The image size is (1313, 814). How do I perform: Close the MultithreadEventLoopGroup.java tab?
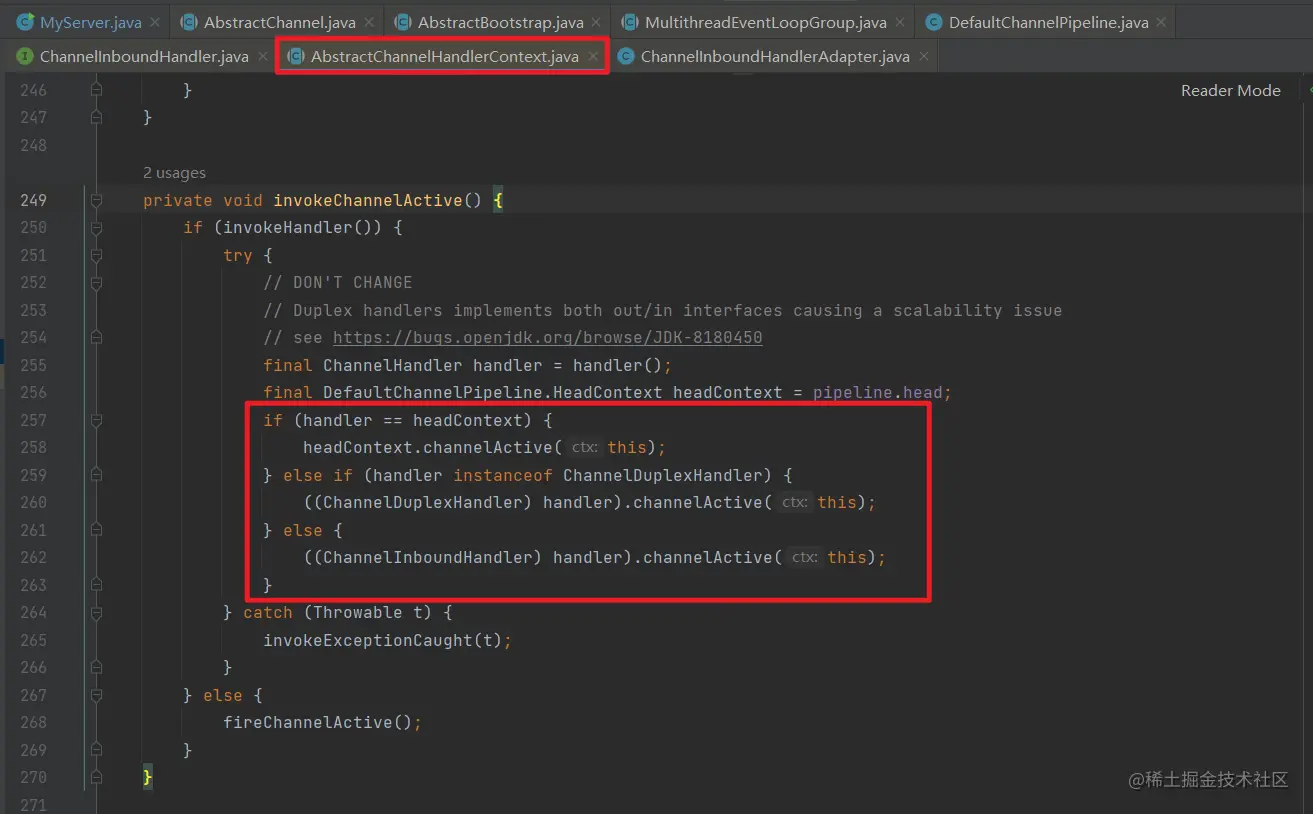tap(900, 22)
